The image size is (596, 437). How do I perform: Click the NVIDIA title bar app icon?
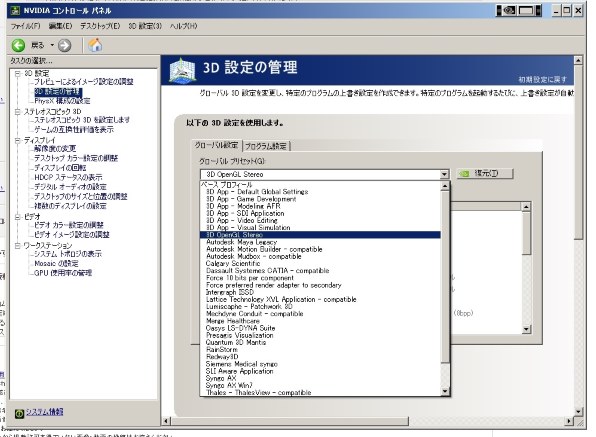coord(16,11)
